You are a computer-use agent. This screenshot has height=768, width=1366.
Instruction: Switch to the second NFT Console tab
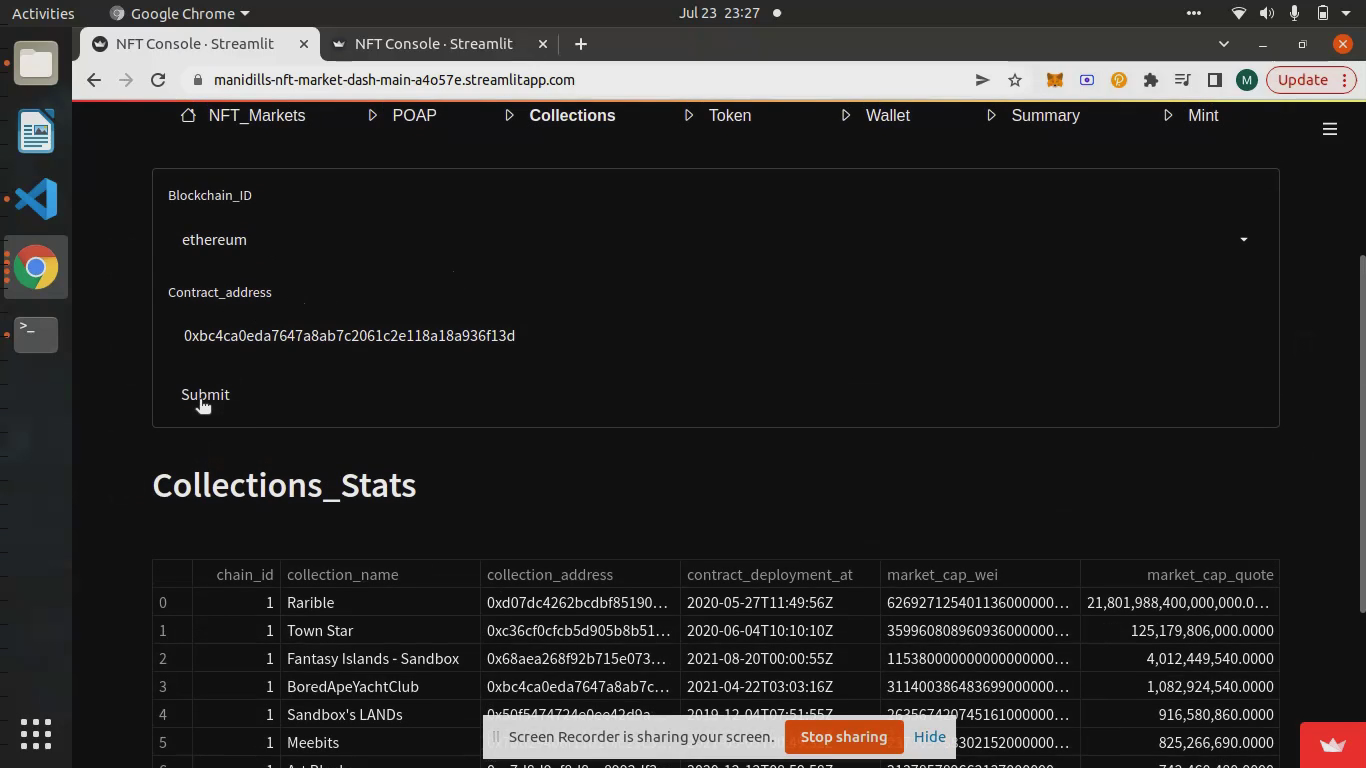pyautogui.click(x=434, y=44)
